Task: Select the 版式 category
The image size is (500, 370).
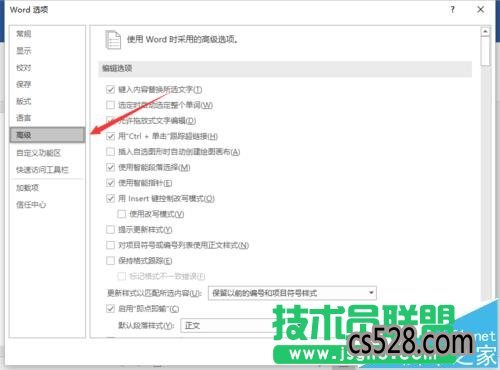Action: 24,101
